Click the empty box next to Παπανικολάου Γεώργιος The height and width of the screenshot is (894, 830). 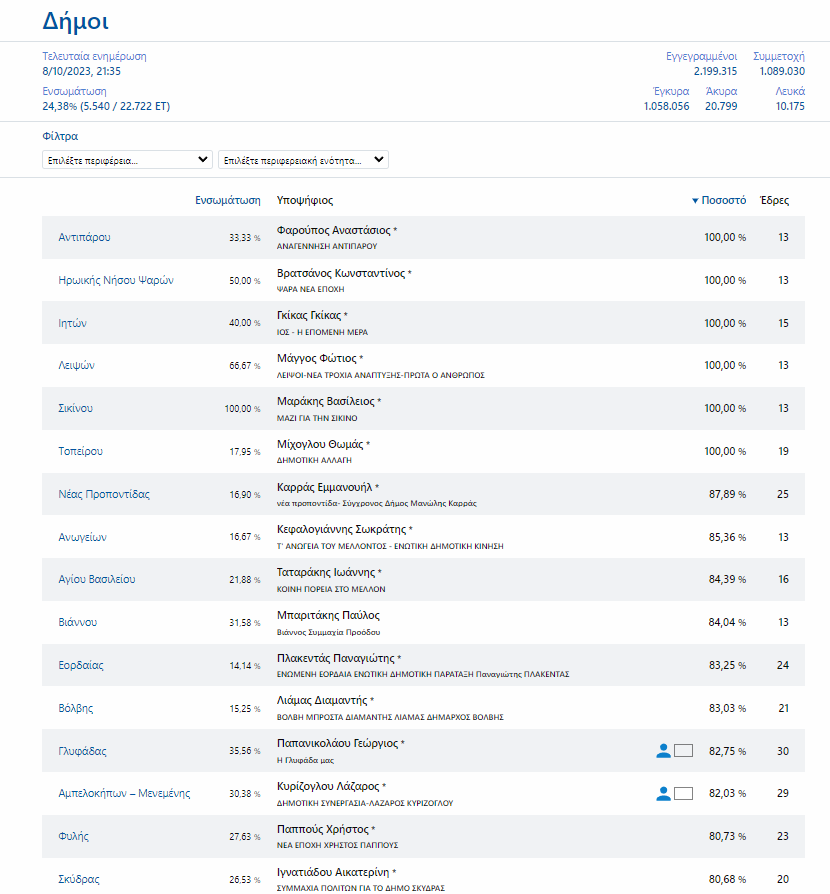[684, 751]
